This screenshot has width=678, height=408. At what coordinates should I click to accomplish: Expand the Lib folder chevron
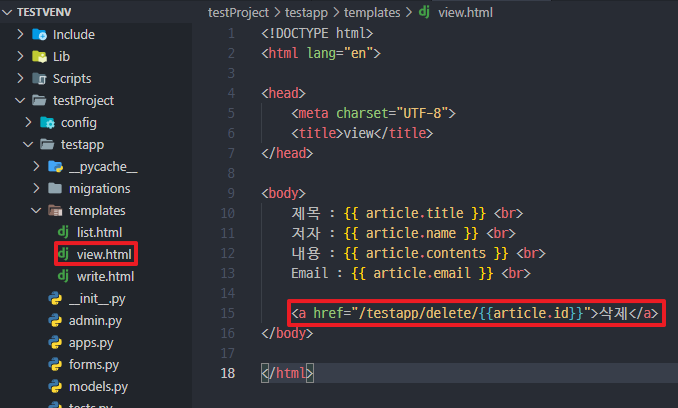[20, 56]
